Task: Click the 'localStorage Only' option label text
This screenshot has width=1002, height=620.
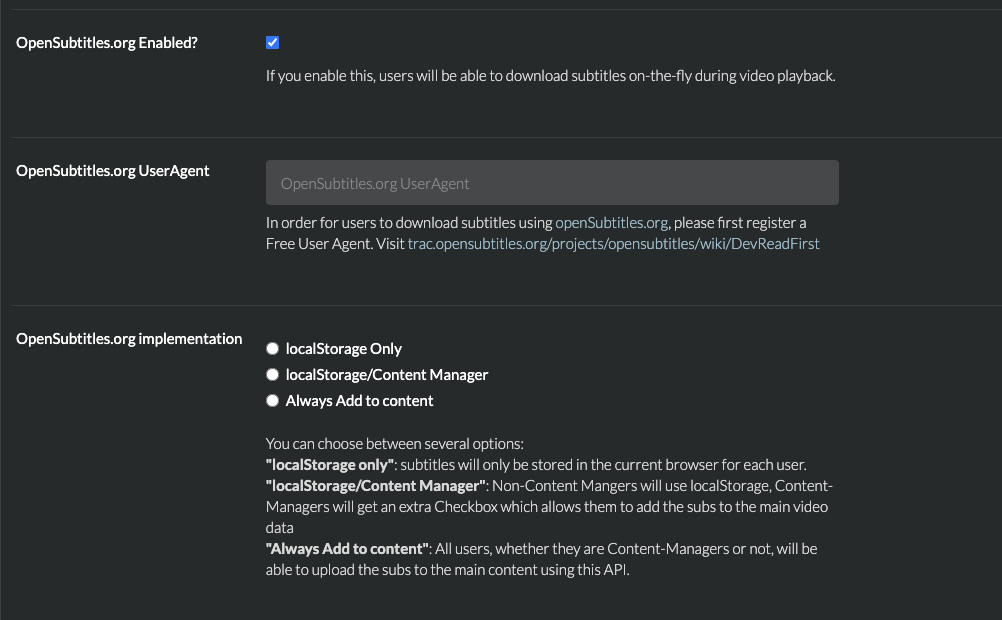Action: pos(343,349)
